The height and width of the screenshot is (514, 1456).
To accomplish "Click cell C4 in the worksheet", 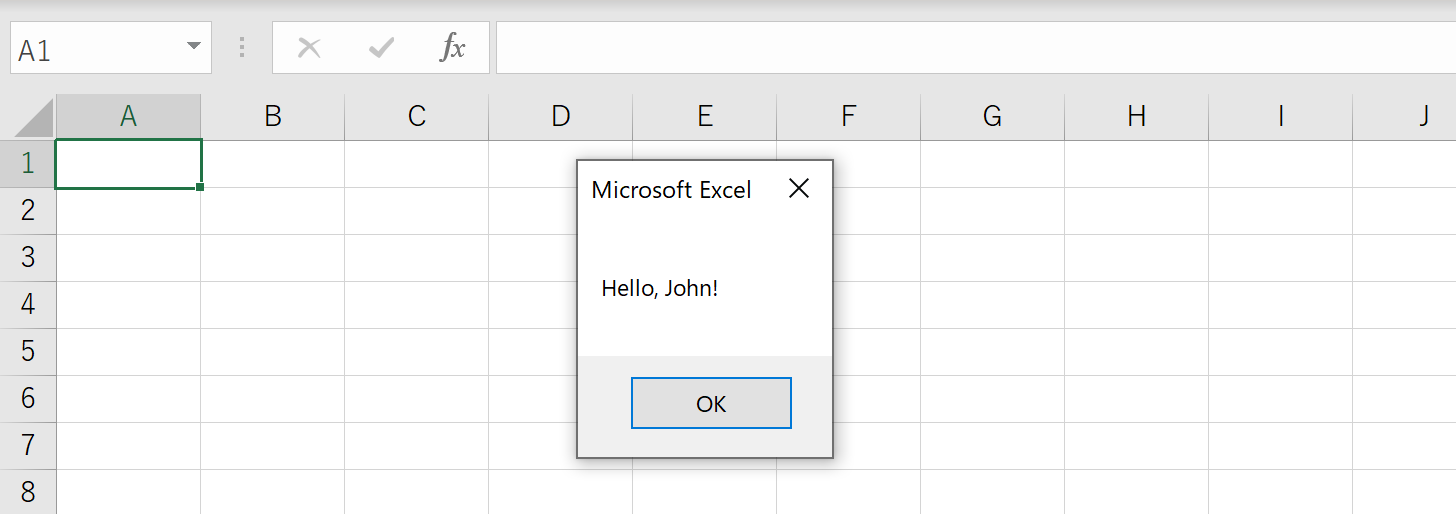I will click(x=417, y=305).
